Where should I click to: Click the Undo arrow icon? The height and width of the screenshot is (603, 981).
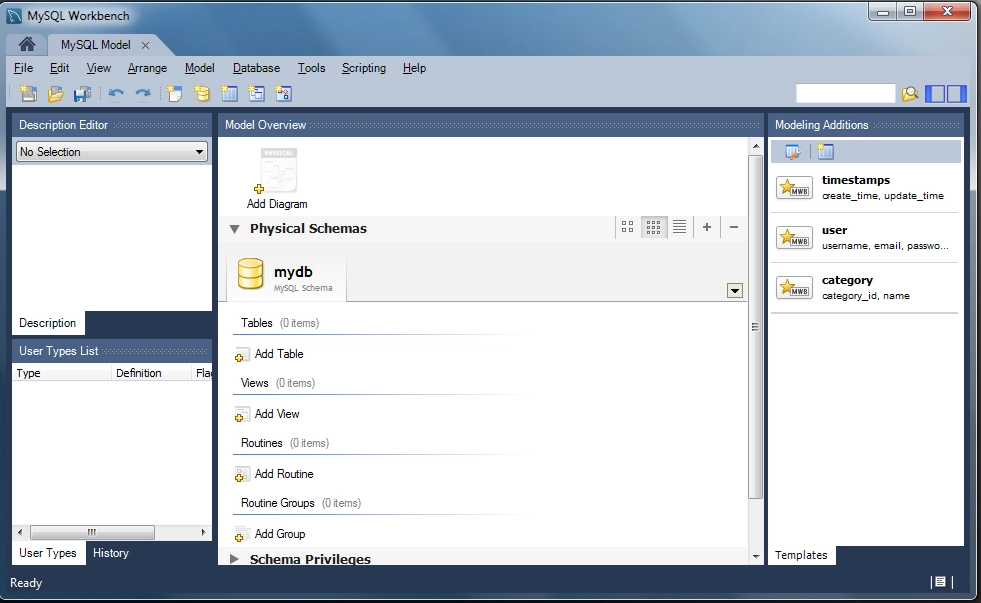point(116,93)
